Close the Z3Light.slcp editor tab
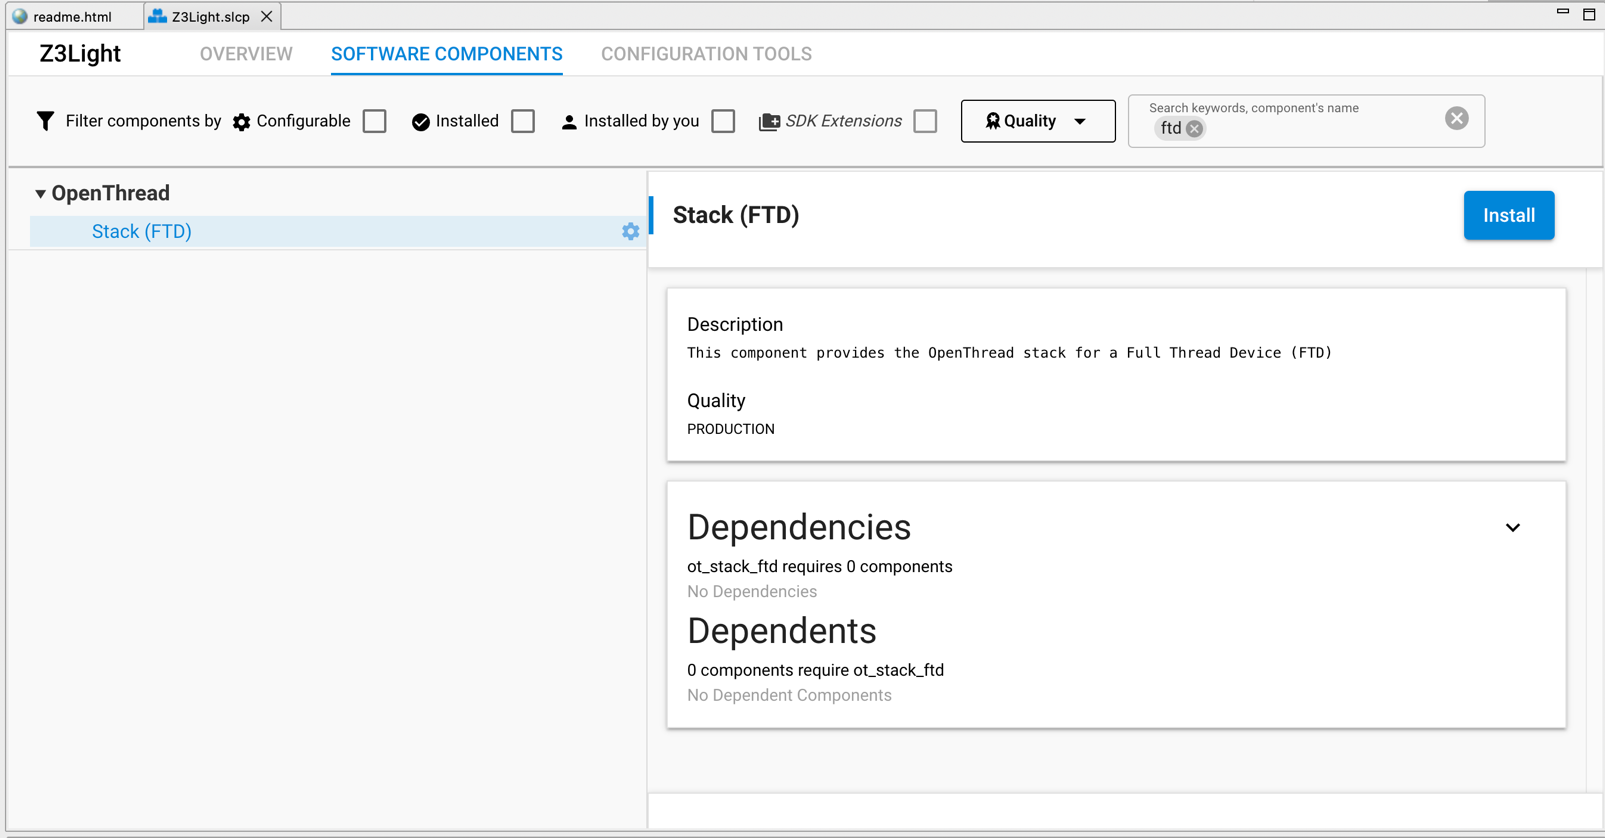Image resolution: width=1605 pixels, height=838 pixels. pyautogui.click(x=267, y=16)
